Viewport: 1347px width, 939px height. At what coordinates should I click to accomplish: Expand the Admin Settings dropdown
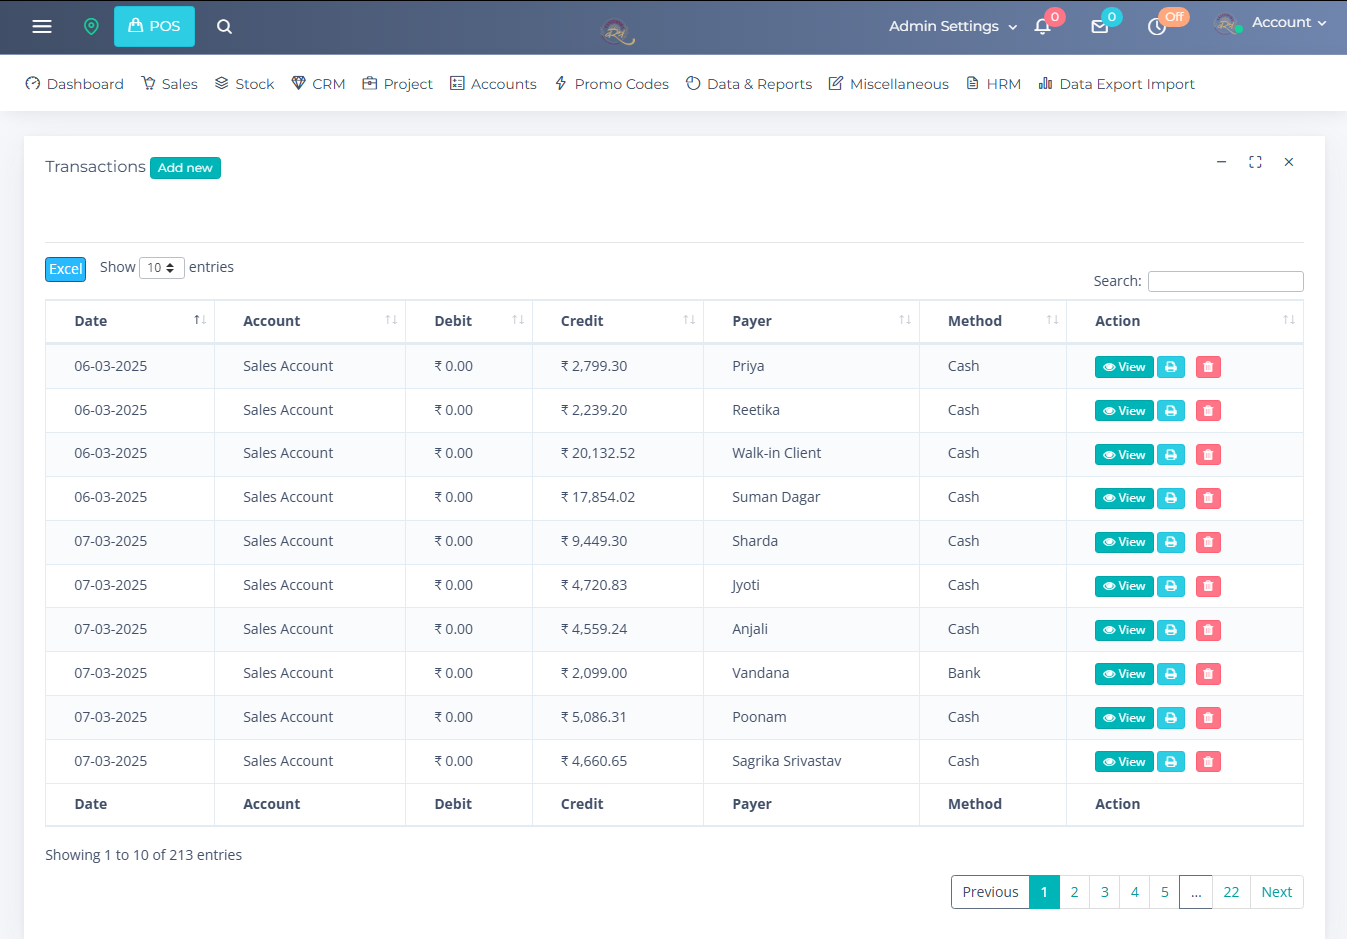(x=953, y=26)
